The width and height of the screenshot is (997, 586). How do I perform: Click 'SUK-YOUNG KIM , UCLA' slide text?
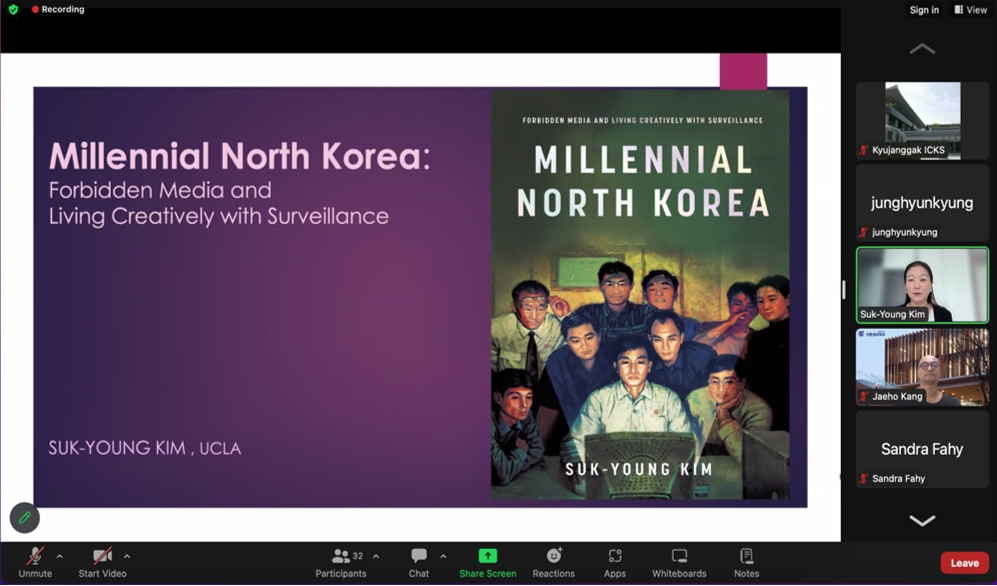click(145, 448)
